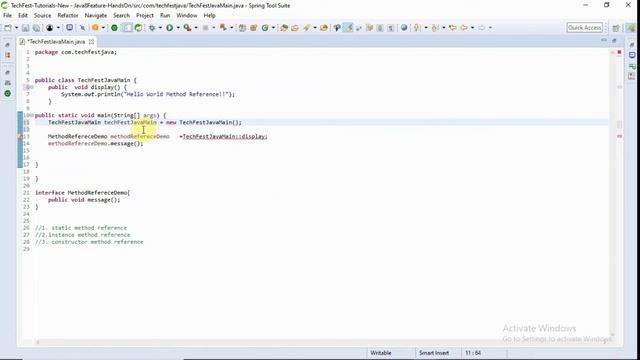Click the '//3. constructor method reference' comment

89,242
